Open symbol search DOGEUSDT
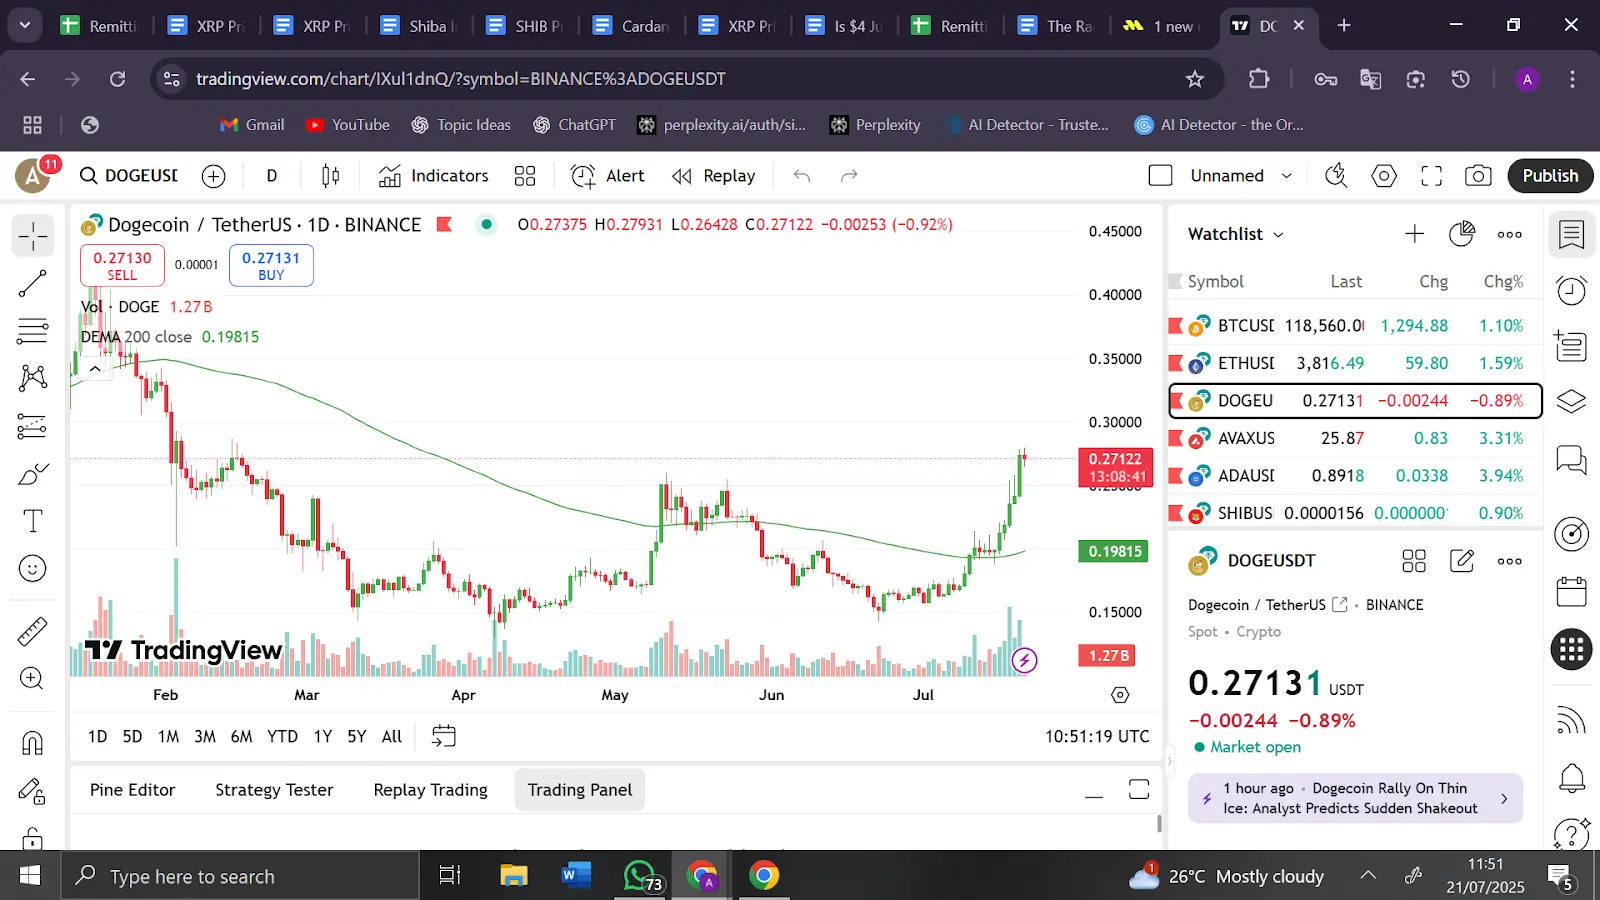Screen dimensions: 1600x900 [x=129, y=176]
